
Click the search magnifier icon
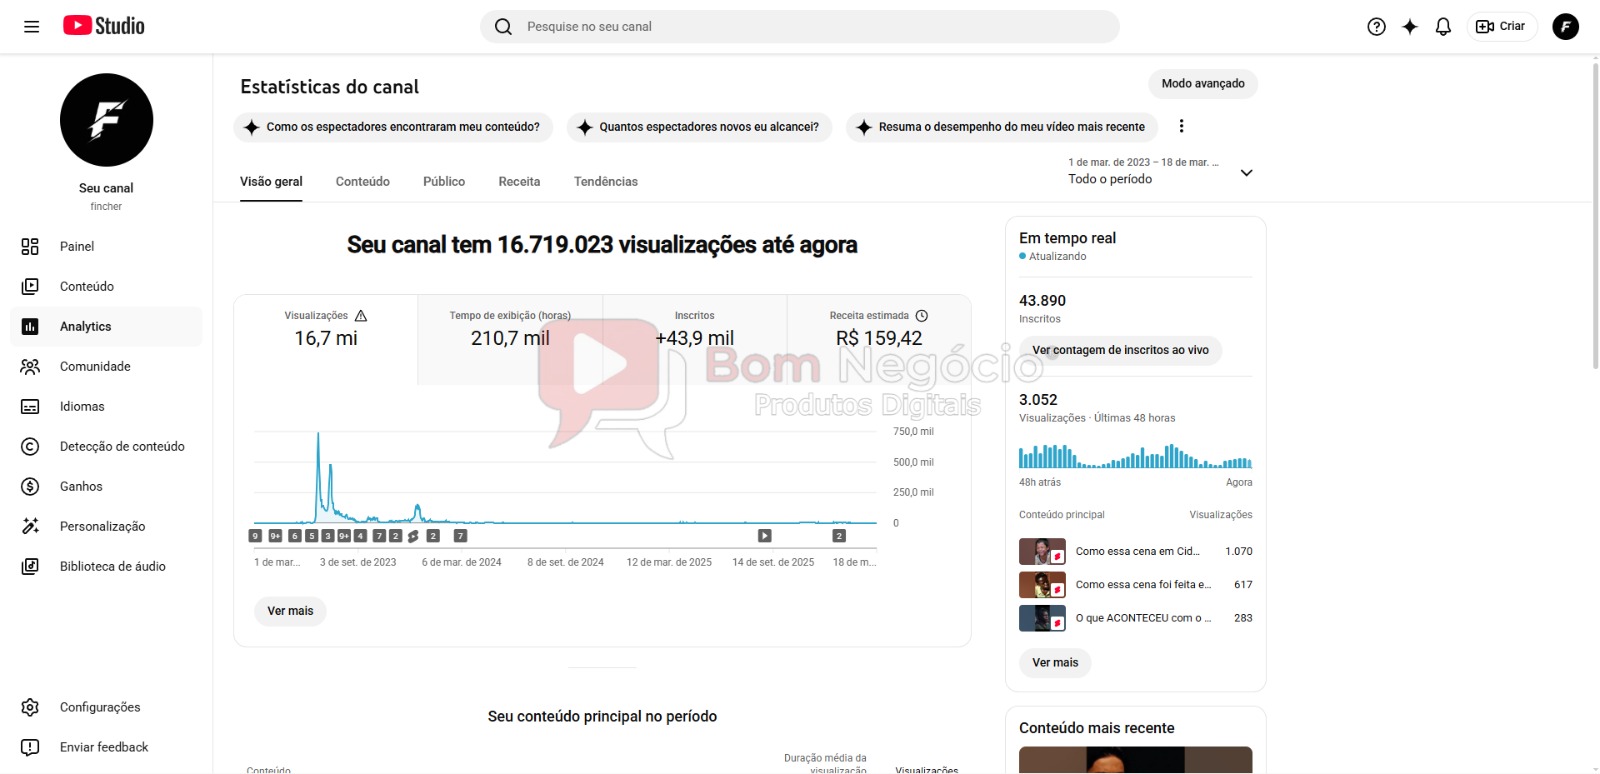[x=504, y=27]
